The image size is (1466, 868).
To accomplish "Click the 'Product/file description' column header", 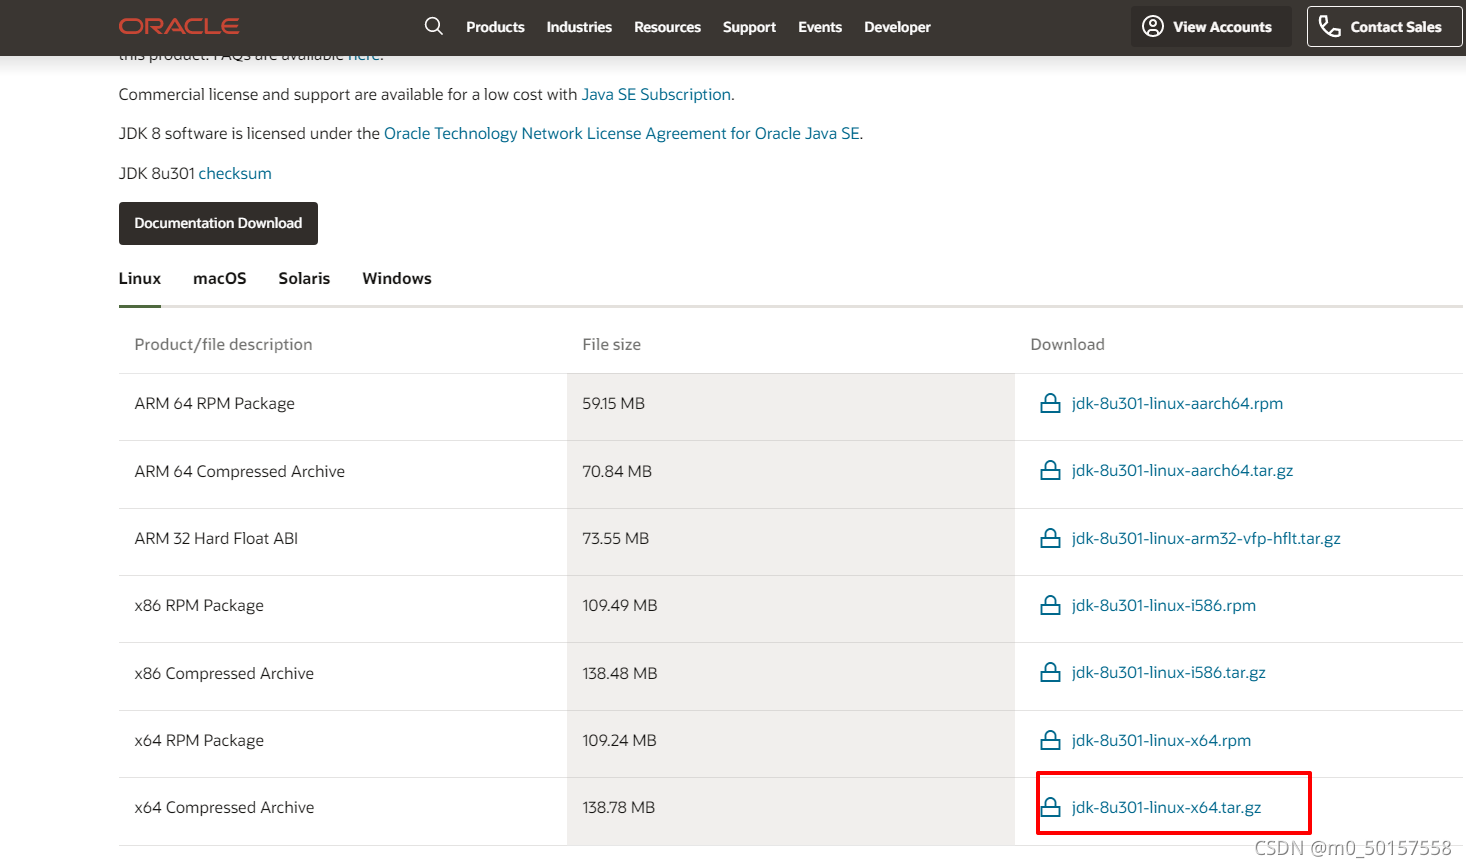I will [x=224, y=344].
